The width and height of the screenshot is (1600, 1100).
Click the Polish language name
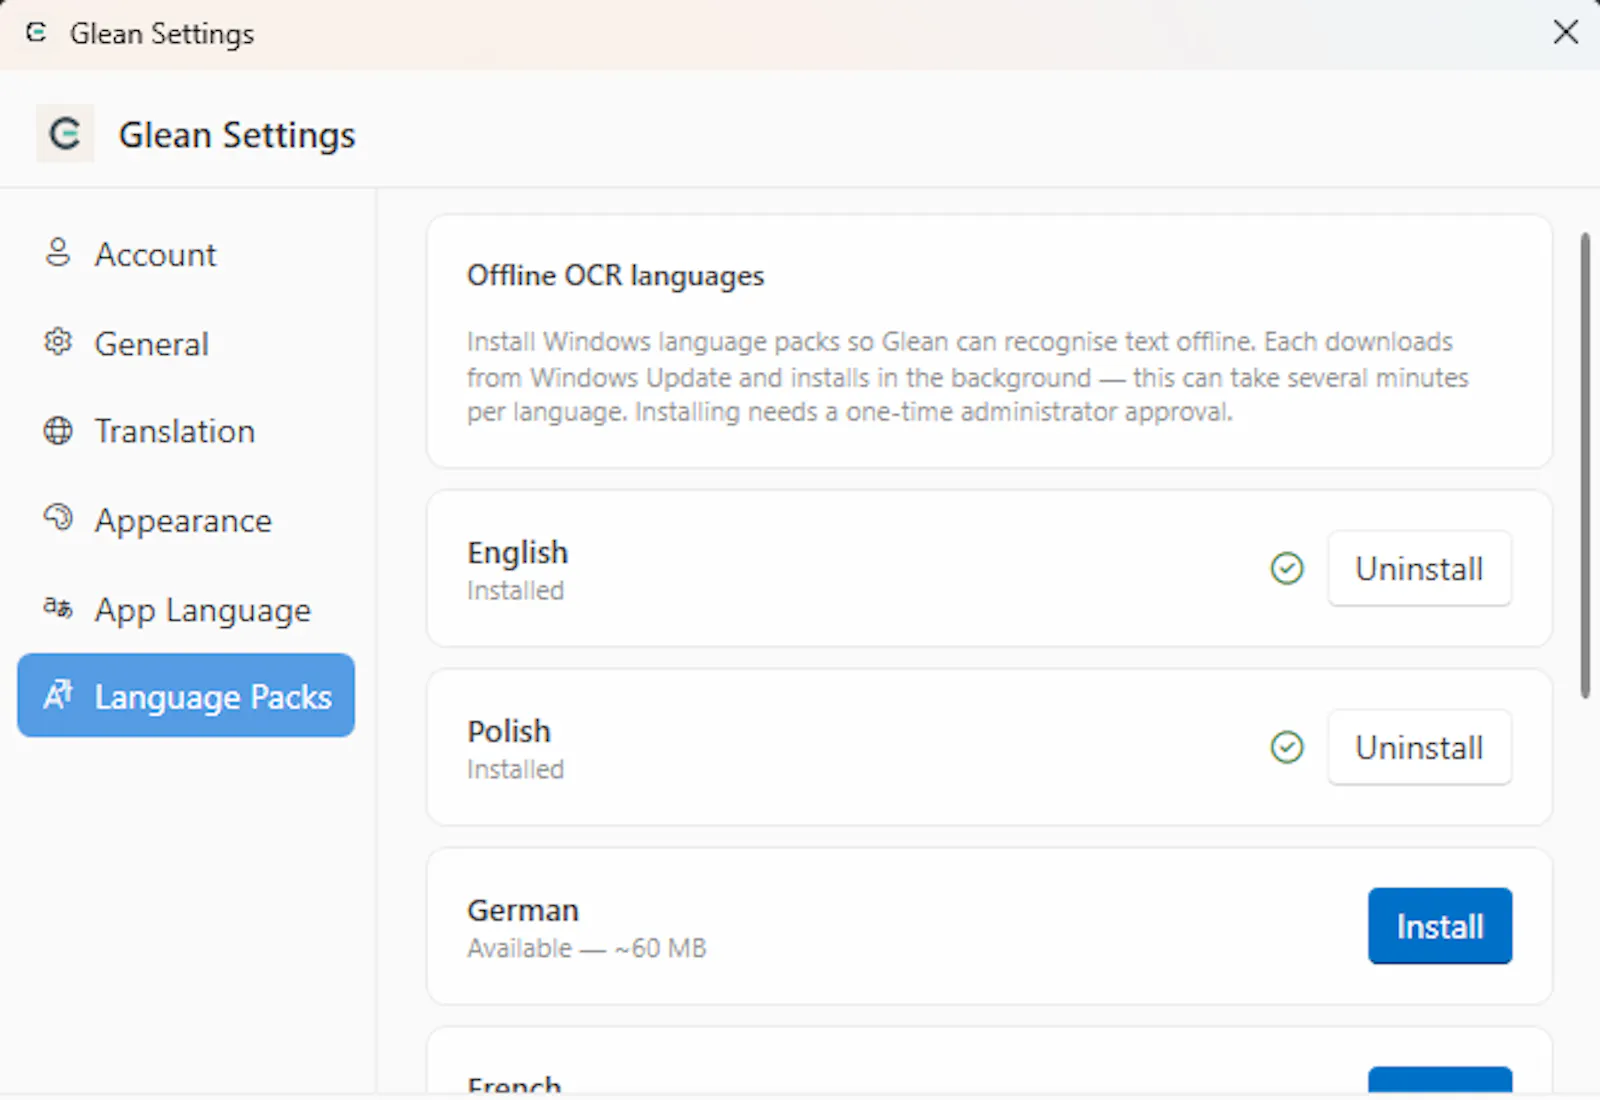(x=509, y=731)
